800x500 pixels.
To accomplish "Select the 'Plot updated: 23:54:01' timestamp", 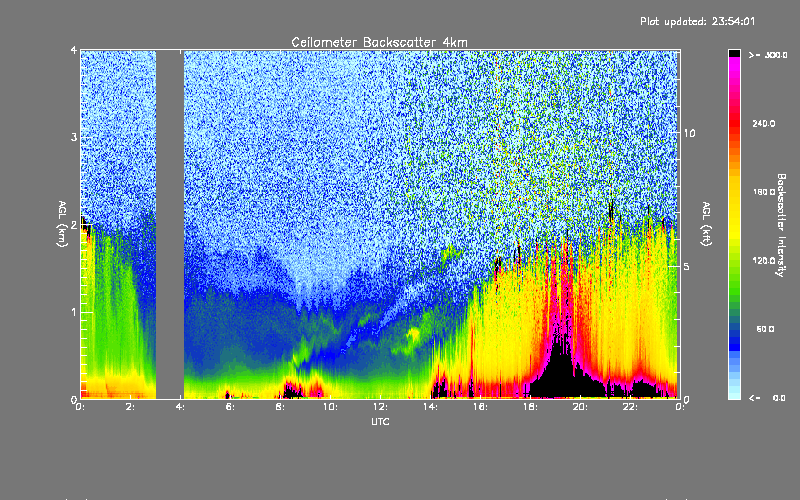I will (x=697, y=21).
